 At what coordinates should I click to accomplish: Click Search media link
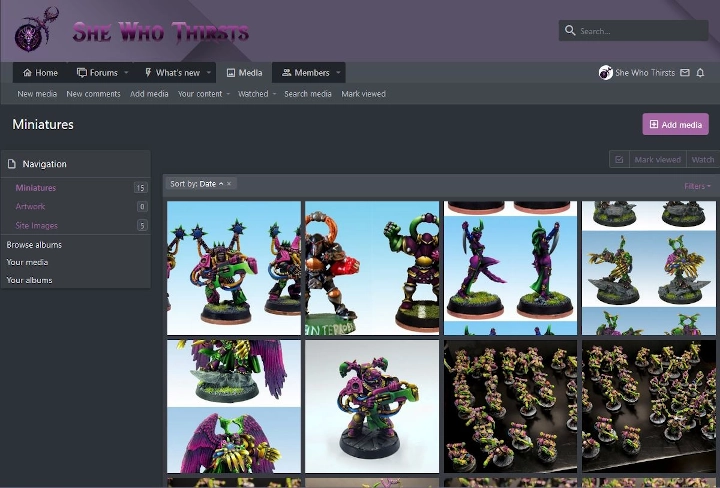[308, 94]
